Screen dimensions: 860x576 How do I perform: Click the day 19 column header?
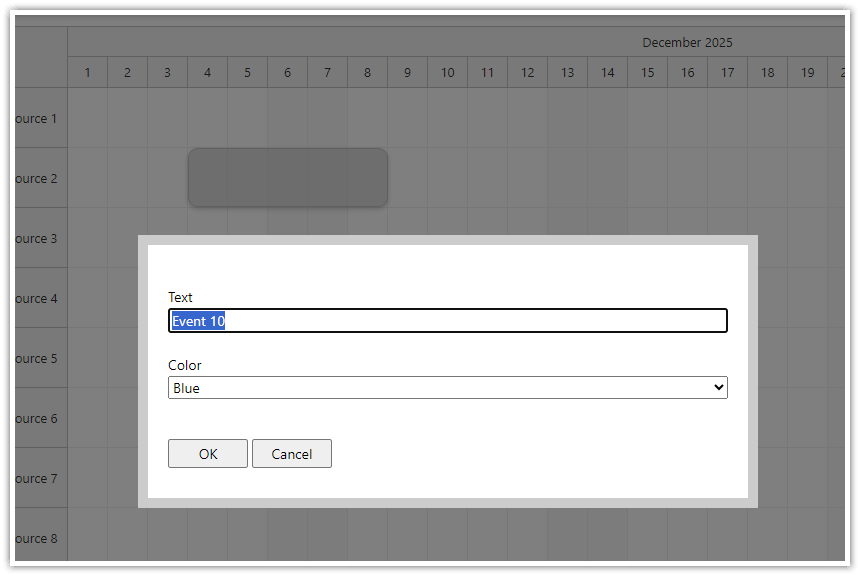point(807,72)
